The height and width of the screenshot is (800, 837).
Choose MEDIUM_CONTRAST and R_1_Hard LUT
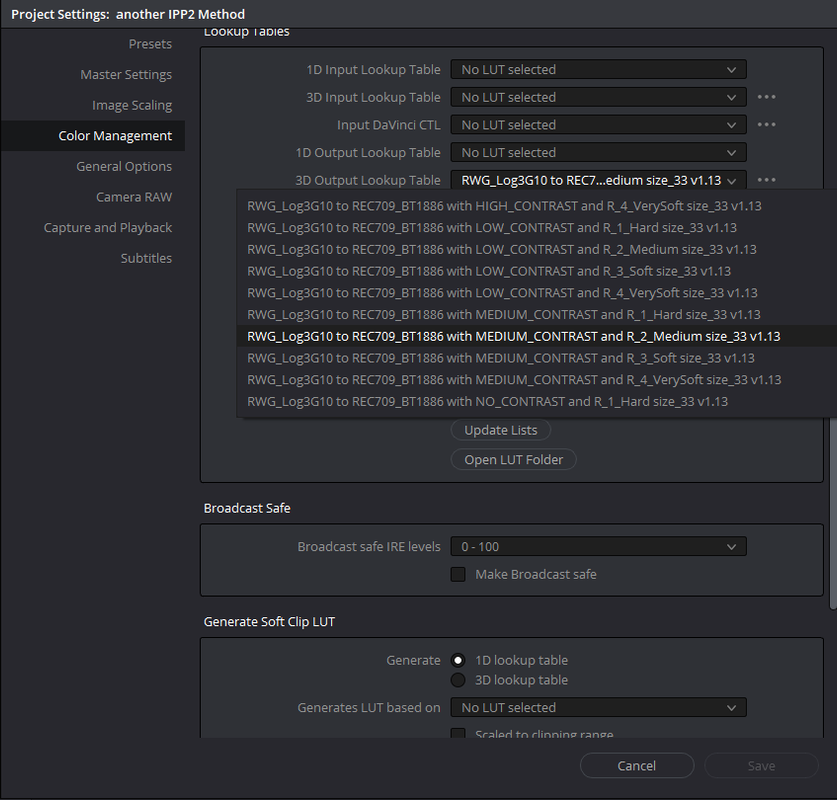pos(536,314)
